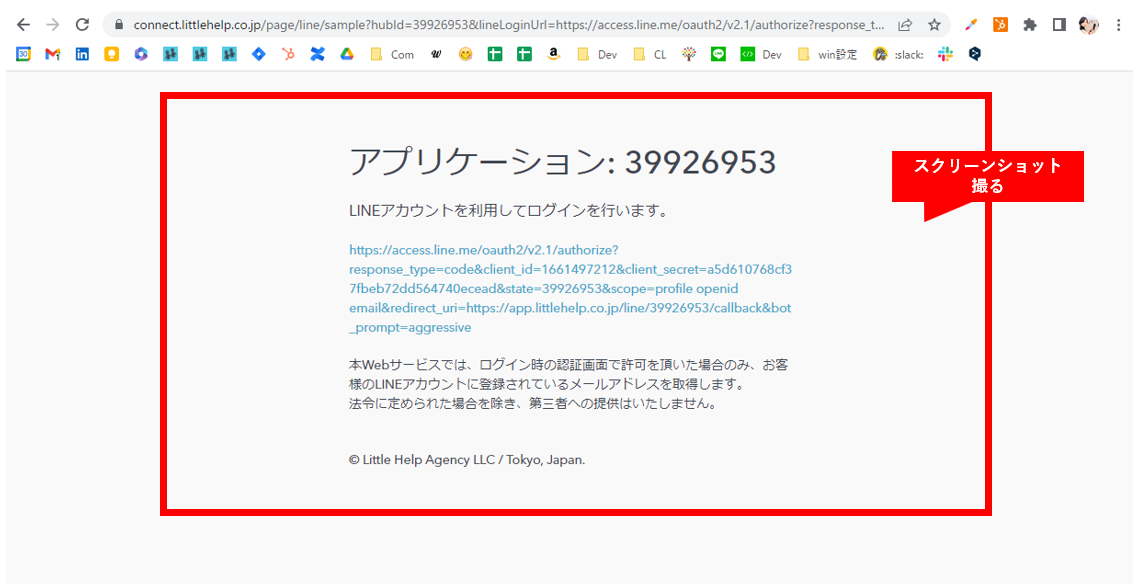Image resolution: width=1147 pixels, height=584 pixels.
Task: Open the LINE bookmark icon
Action: (718, 55)
